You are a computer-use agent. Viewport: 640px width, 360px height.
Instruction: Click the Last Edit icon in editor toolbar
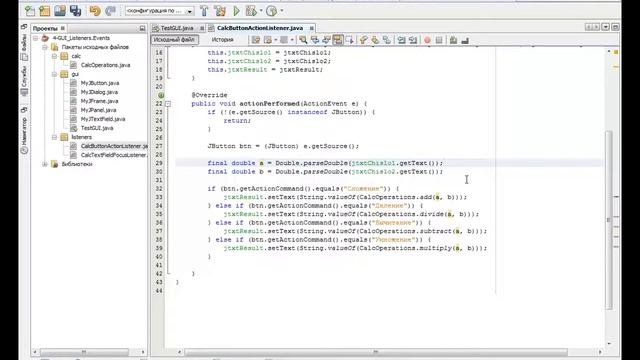tap(256, 40)
